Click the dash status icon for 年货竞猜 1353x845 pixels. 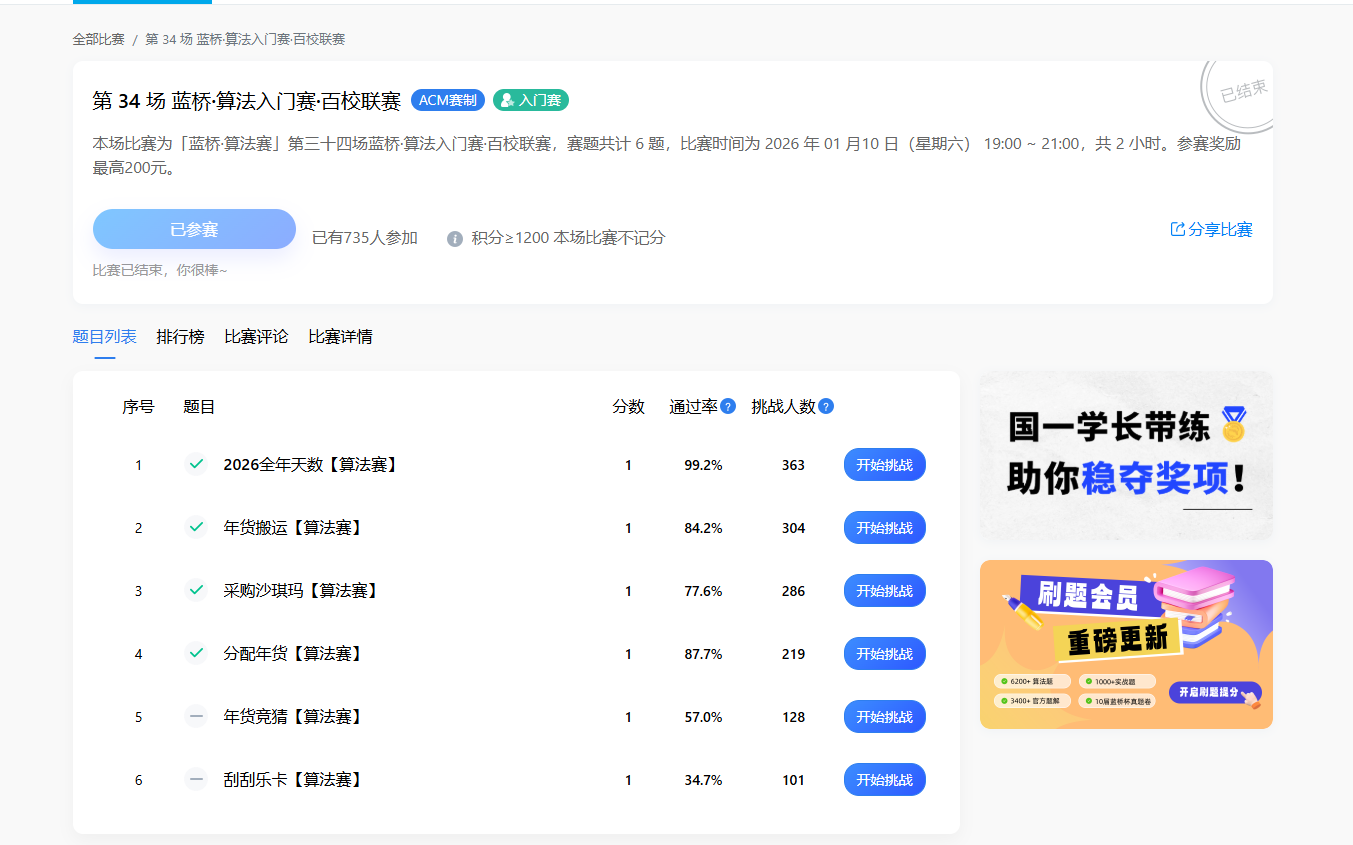[196, 717]
